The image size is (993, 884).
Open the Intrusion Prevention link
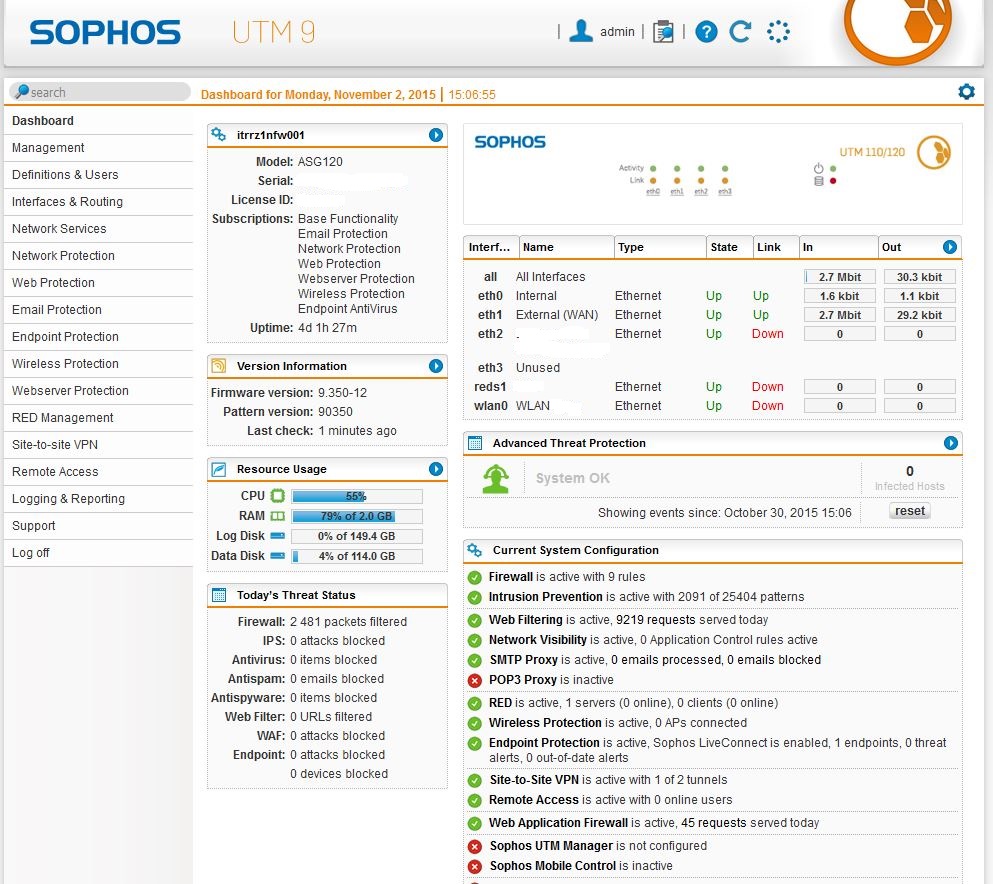[545, 597]
